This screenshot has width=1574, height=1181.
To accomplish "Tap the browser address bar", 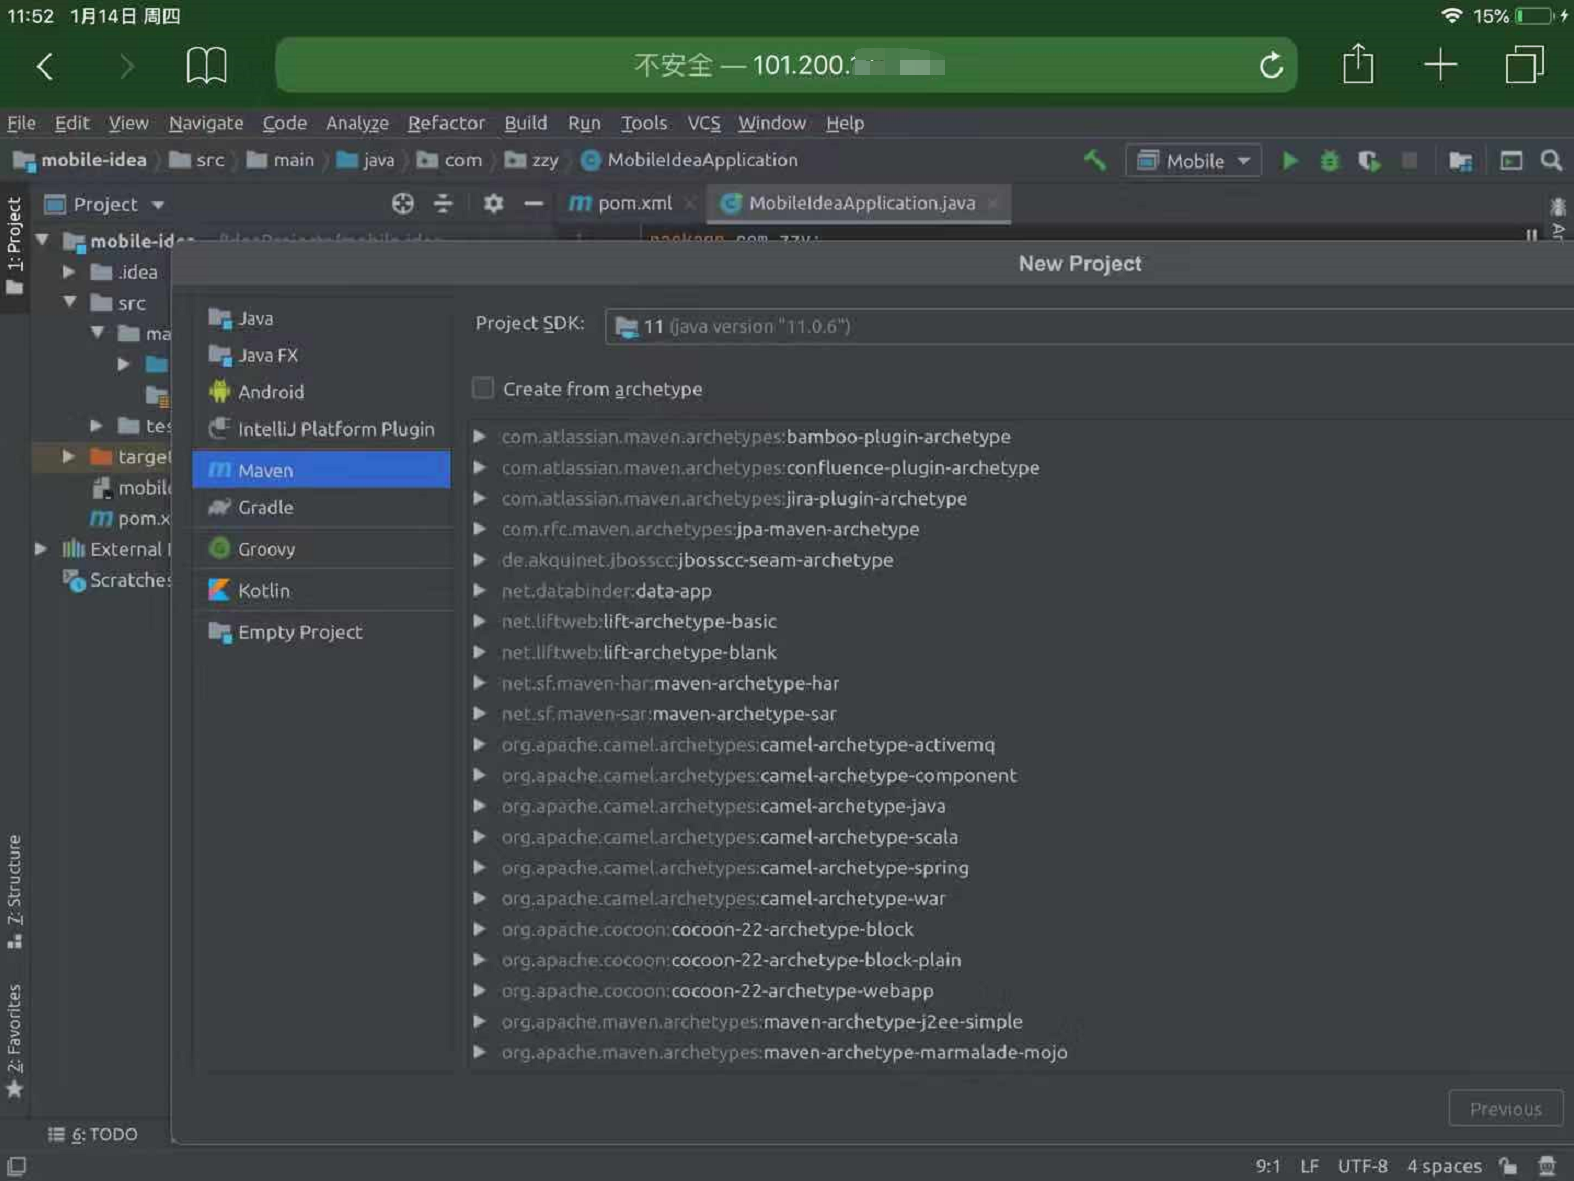I will [x=786, y=66].
